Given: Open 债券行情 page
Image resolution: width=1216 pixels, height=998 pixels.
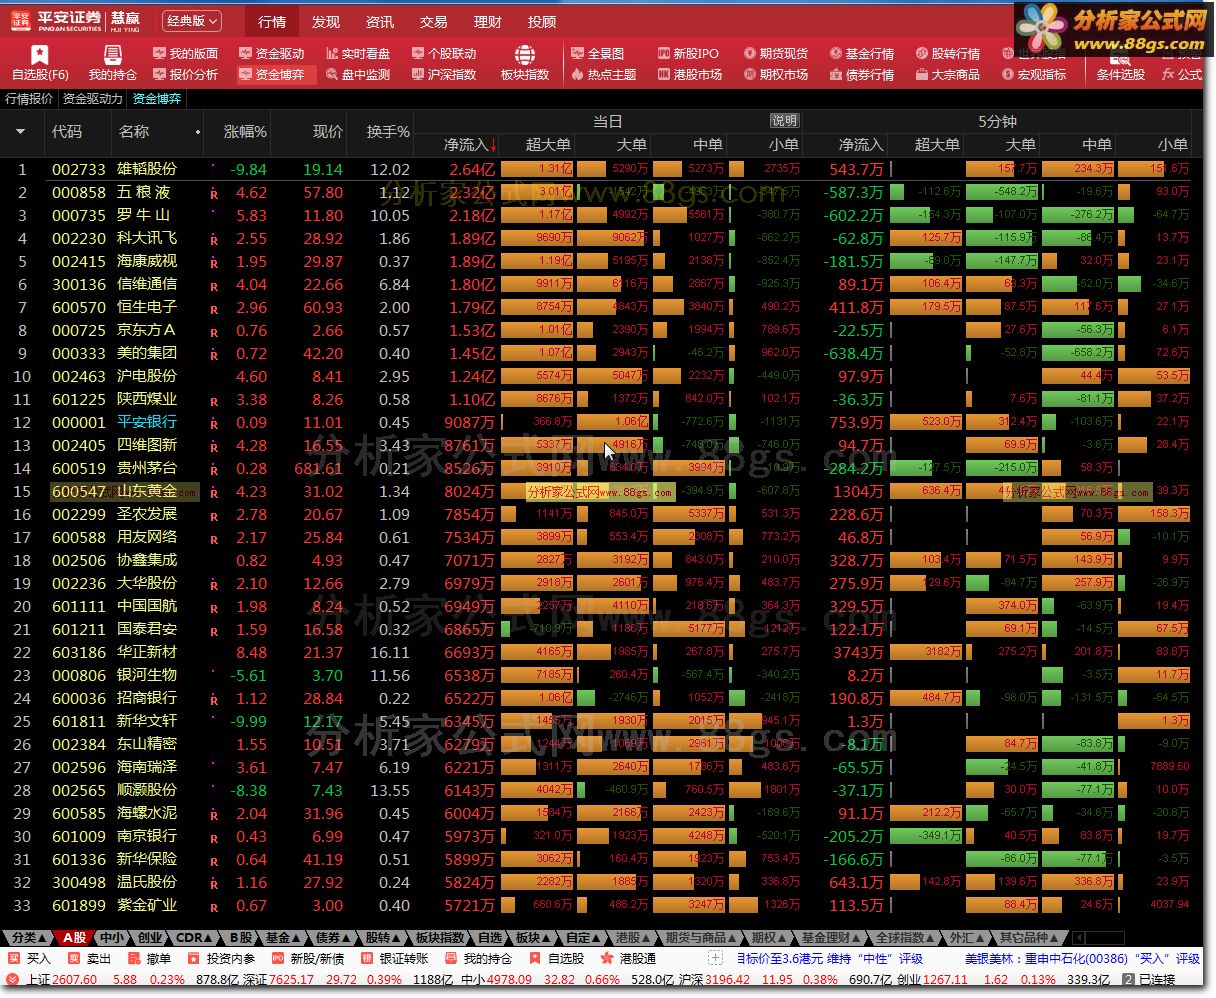Looking at the screenshot, I should click(862, 74).
